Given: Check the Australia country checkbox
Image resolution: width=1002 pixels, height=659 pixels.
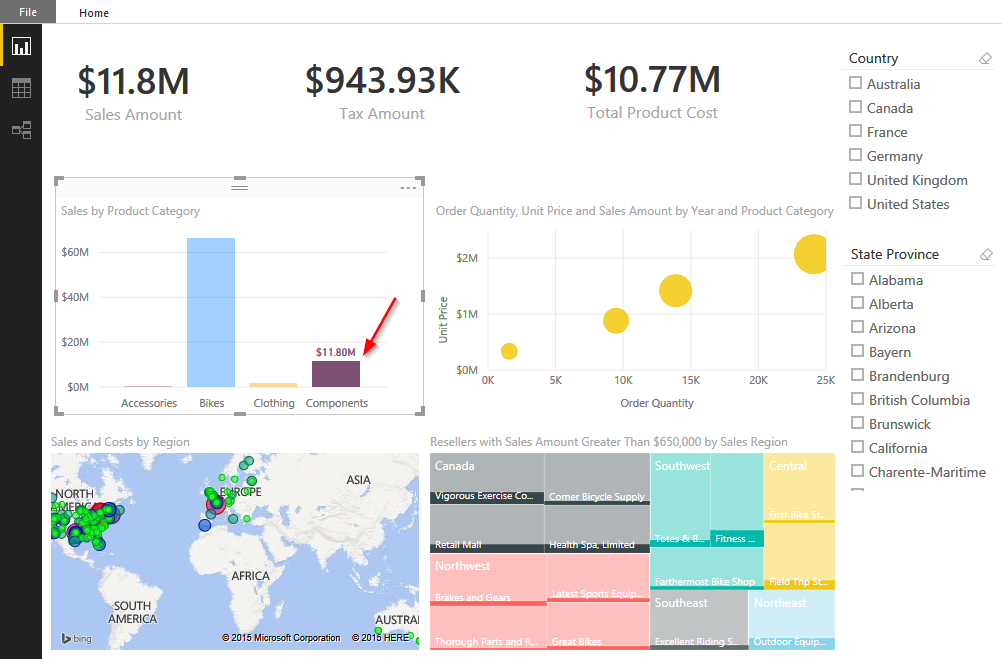Looking at the screenshot, I should 857,84.
